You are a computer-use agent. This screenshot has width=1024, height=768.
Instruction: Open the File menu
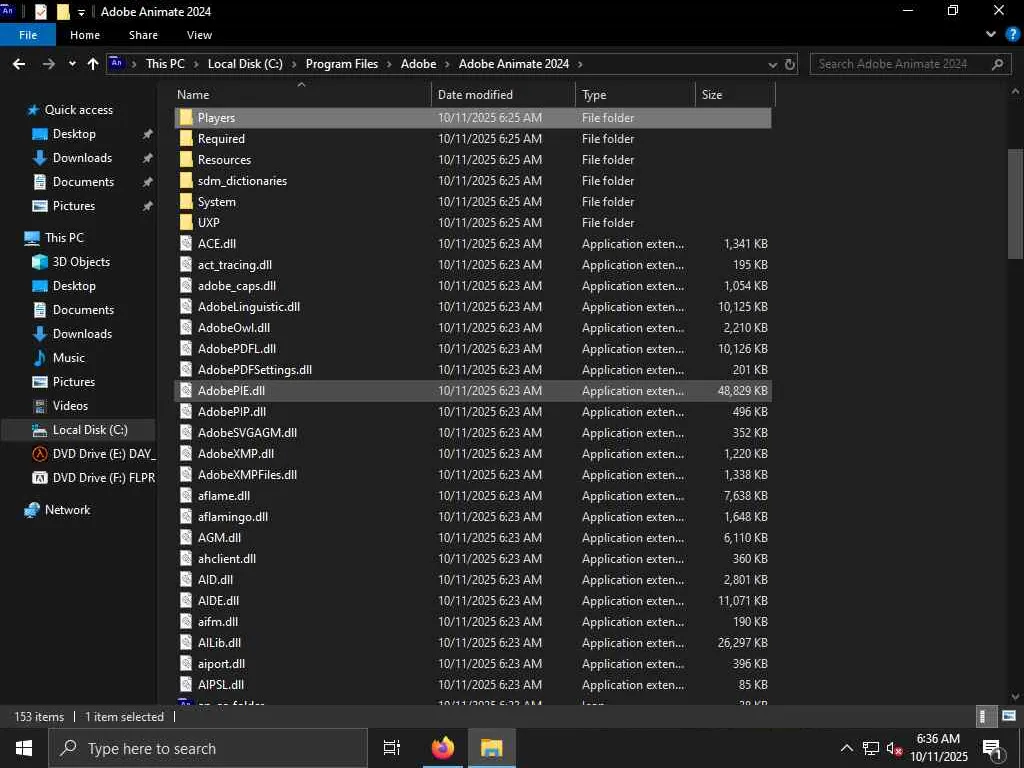(28, 35)
